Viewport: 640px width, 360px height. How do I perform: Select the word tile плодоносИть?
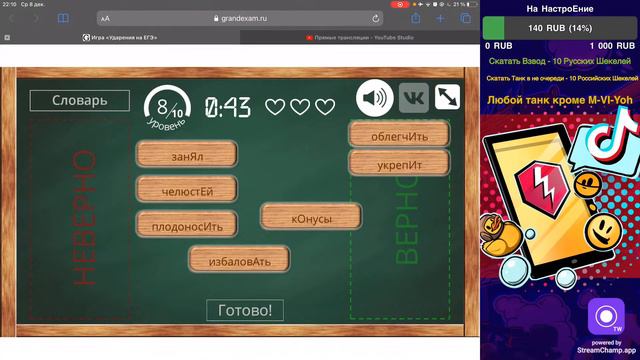187,224
